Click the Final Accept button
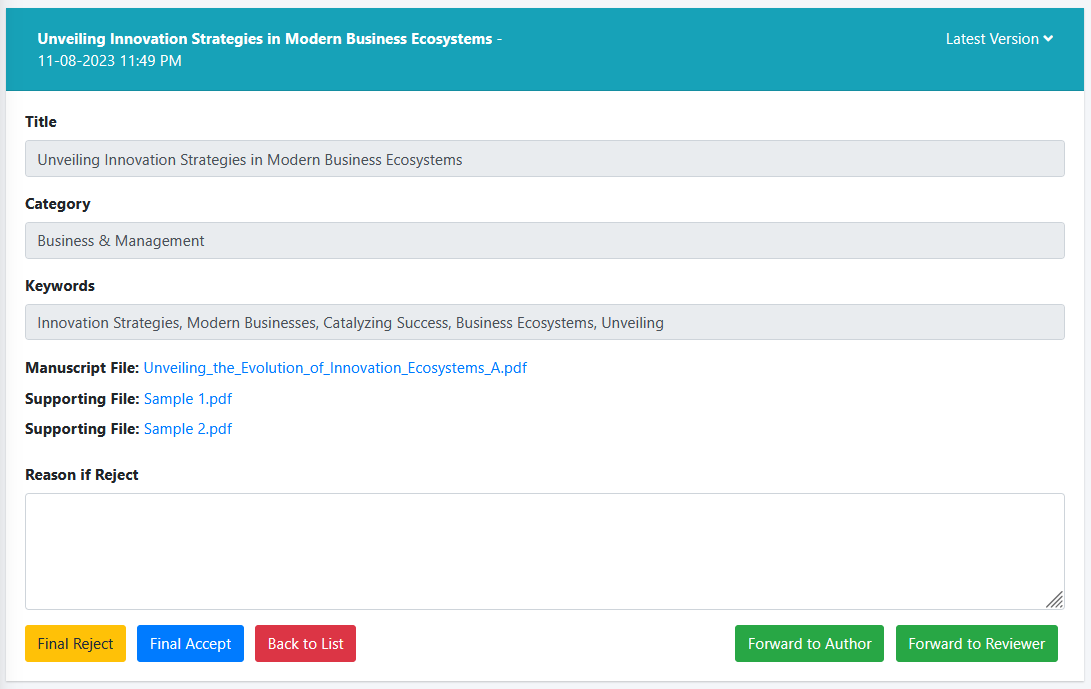The width and height of the screenshot is (1091, 689). [x=190, y=643]
